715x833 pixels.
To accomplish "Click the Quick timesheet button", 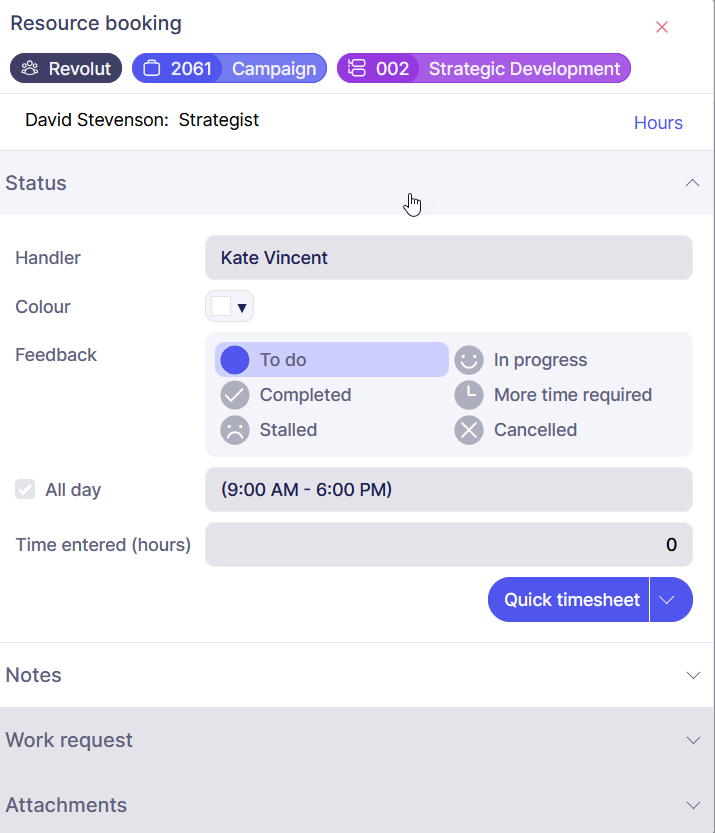I will pos(570,600).
